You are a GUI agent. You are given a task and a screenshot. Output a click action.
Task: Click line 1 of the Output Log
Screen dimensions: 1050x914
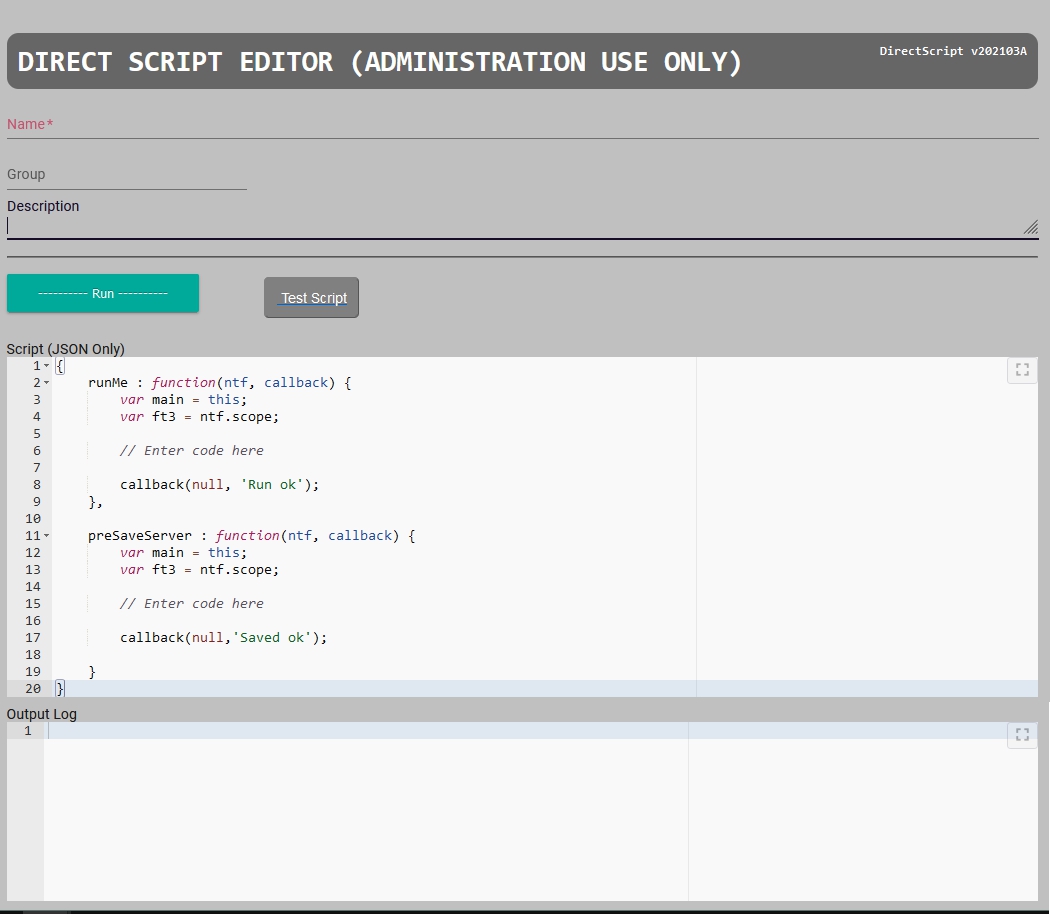tap(300, 731)
